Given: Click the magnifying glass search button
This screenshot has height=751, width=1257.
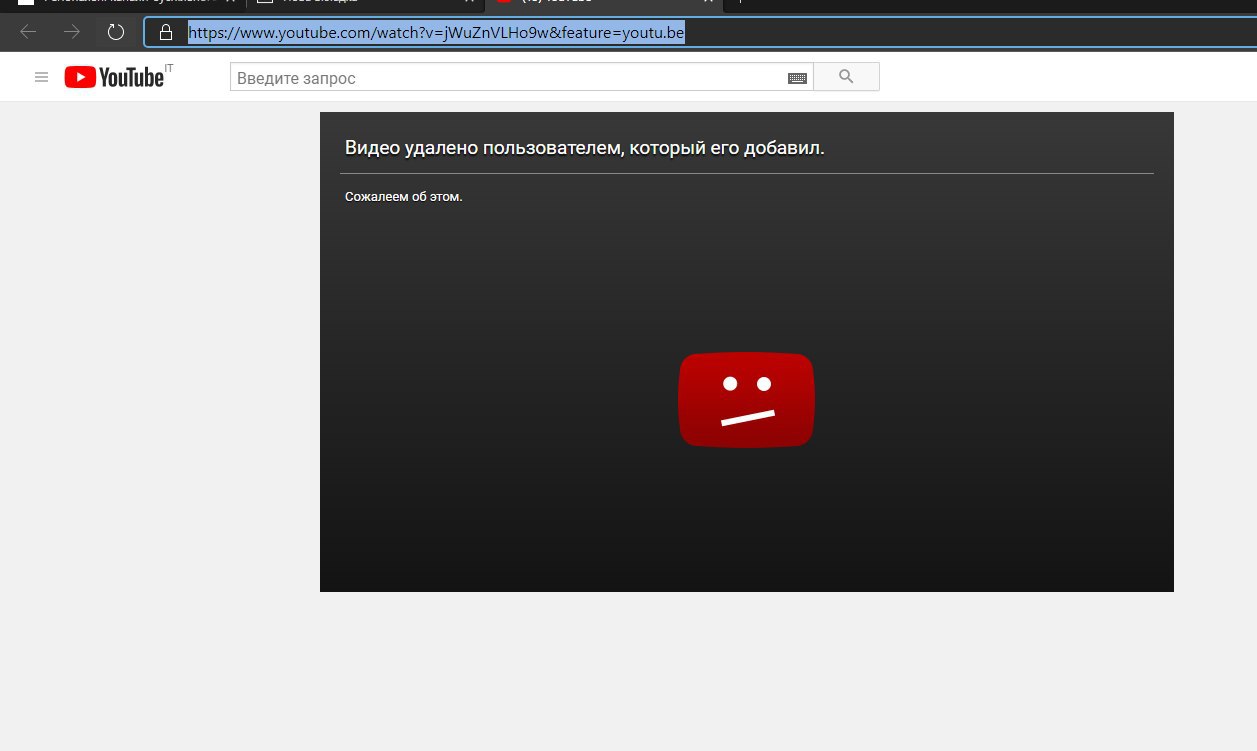Looking at the screenshot, I should 846,77.
